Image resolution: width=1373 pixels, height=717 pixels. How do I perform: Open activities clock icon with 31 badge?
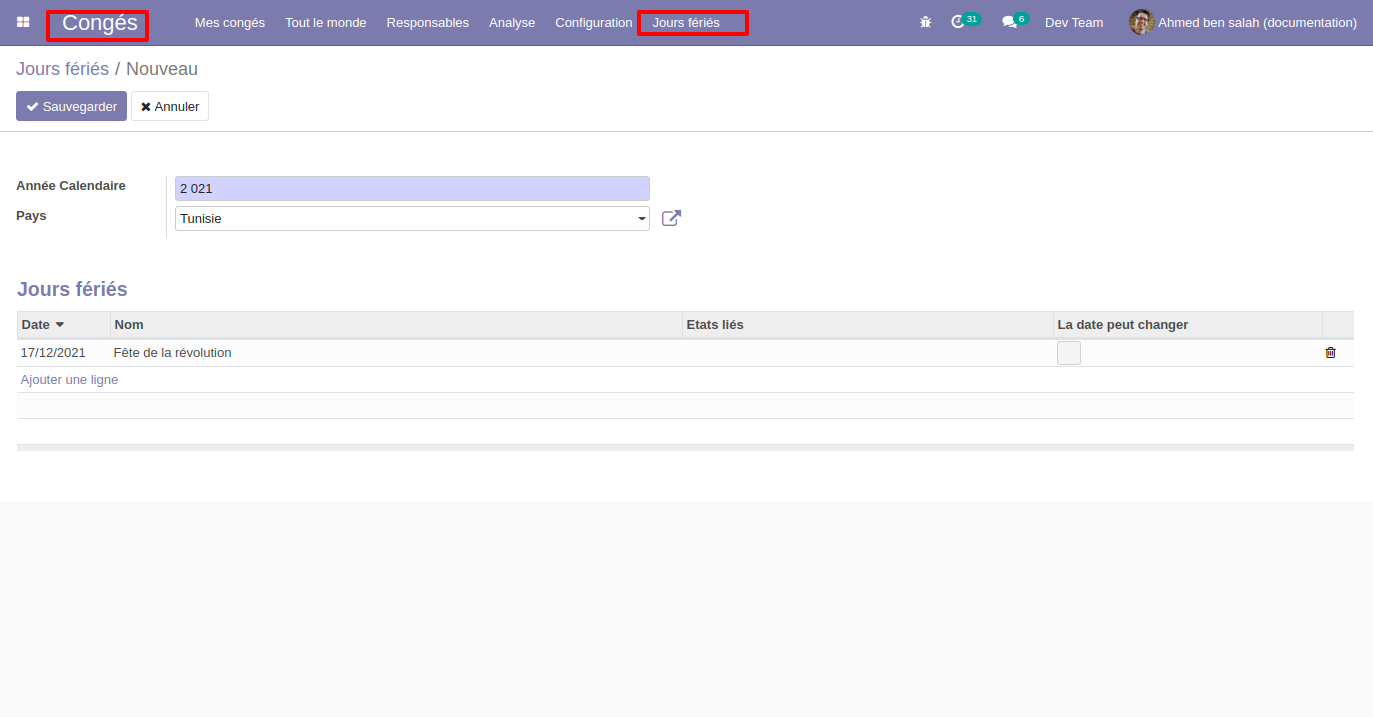coord(958,22)
